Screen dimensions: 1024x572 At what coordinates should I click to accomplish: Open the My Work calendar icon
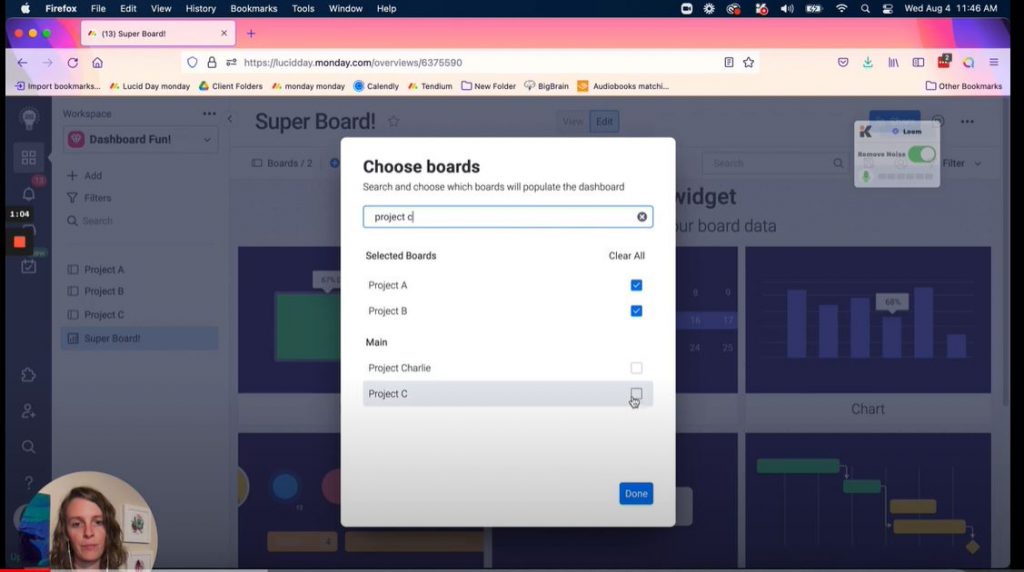29,266
